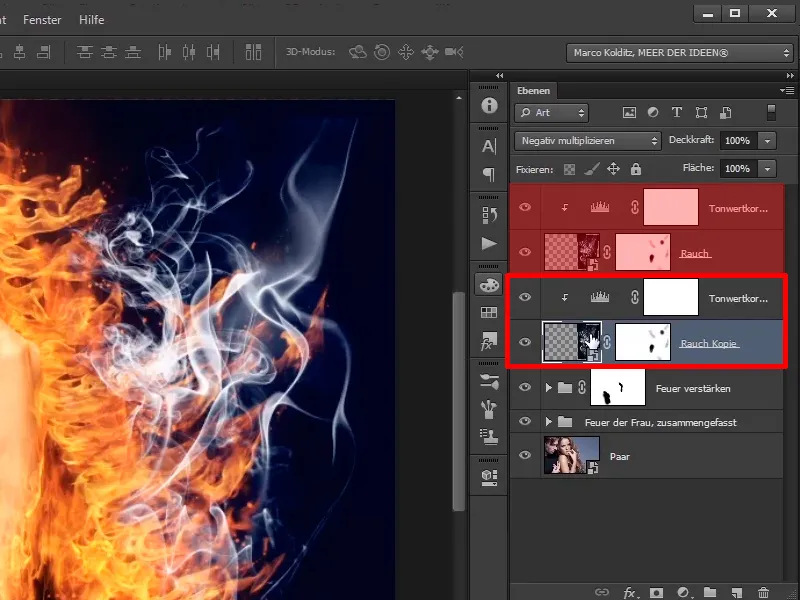This screenshot has width=800, height=600.
Task: Hide the Feuer verstärken group
Action: click(x=525, y=387)
